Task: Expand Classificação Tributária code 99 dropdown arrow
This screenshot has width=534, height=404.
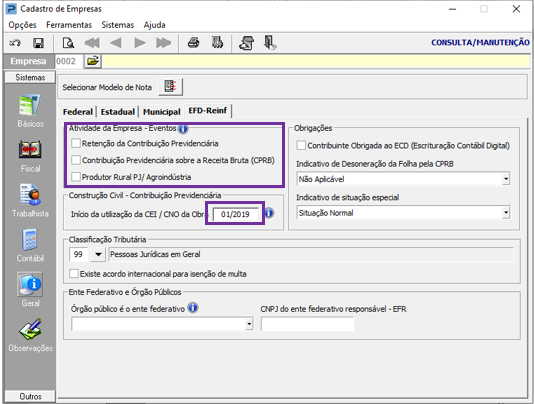Action: (x=98, y=254)
